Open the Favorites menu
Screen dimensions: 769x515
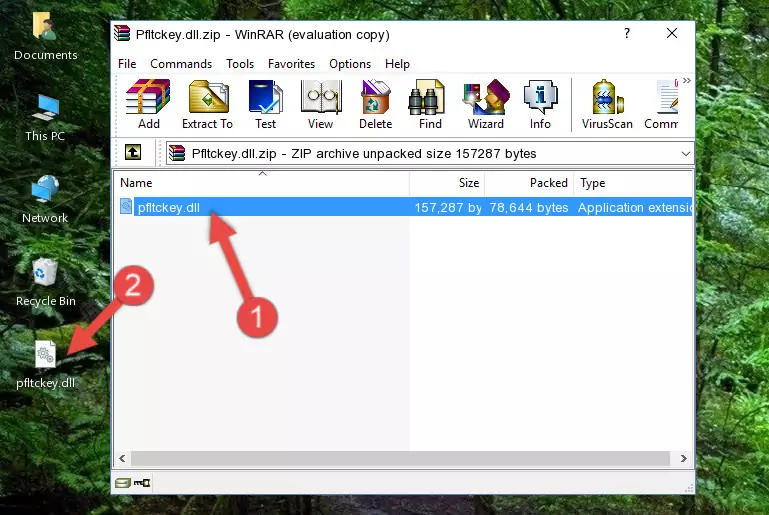291,64
